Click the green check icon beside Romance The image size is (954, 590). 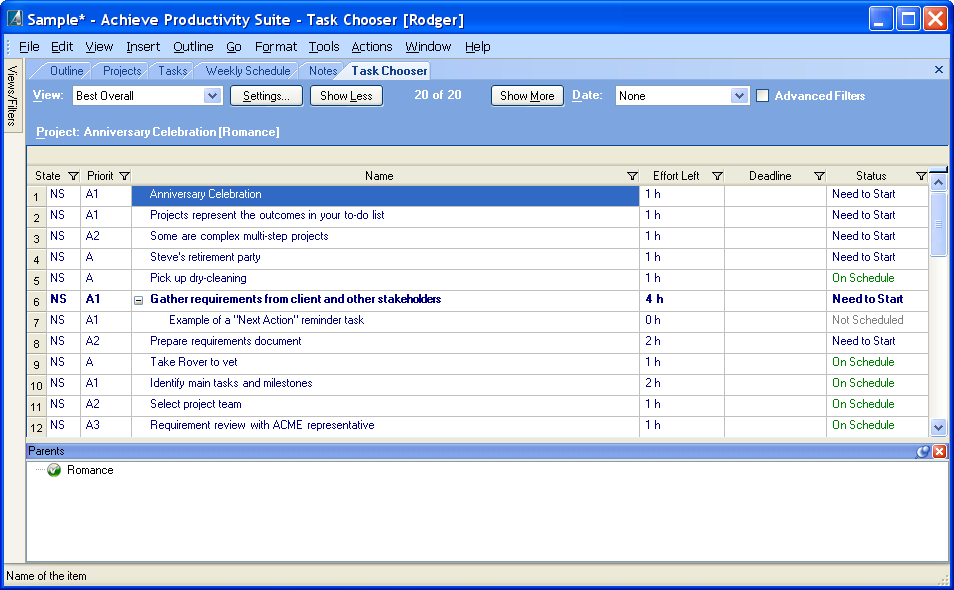click(x=54, y=470)
